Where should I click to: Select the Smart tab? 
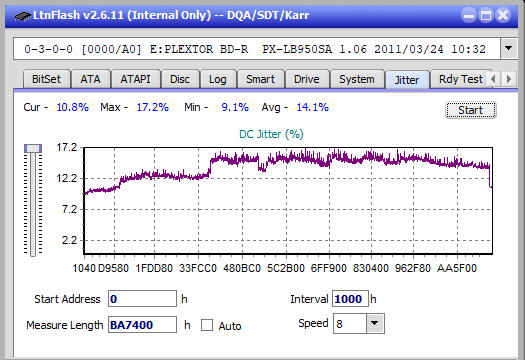click(260, 79)
